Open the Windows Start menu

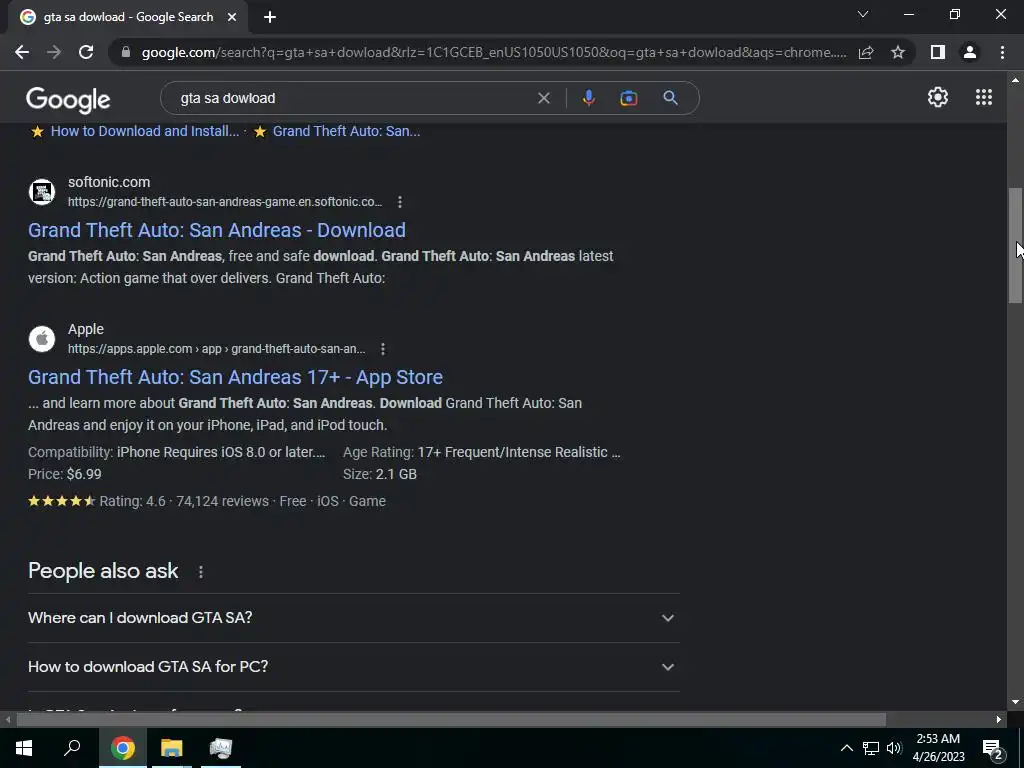tap(24, 748)
